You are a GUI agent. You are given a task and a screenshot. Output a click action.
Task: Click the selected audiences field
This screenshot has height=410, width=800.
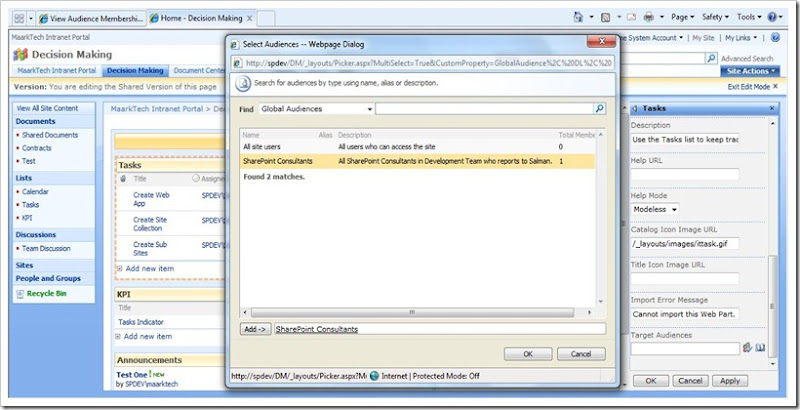point(440,329)
